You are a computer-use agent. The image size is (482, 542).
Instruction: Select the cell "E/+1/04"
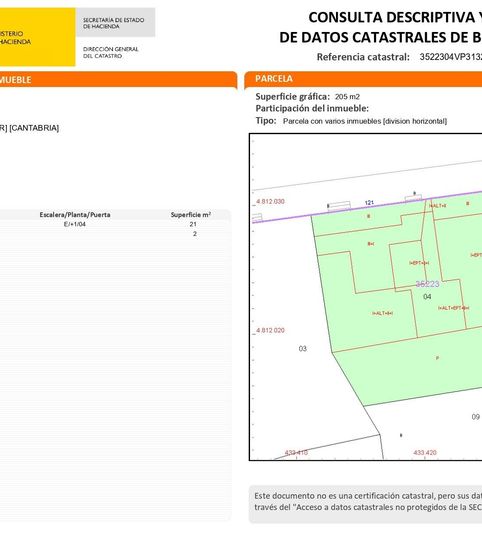75,224
